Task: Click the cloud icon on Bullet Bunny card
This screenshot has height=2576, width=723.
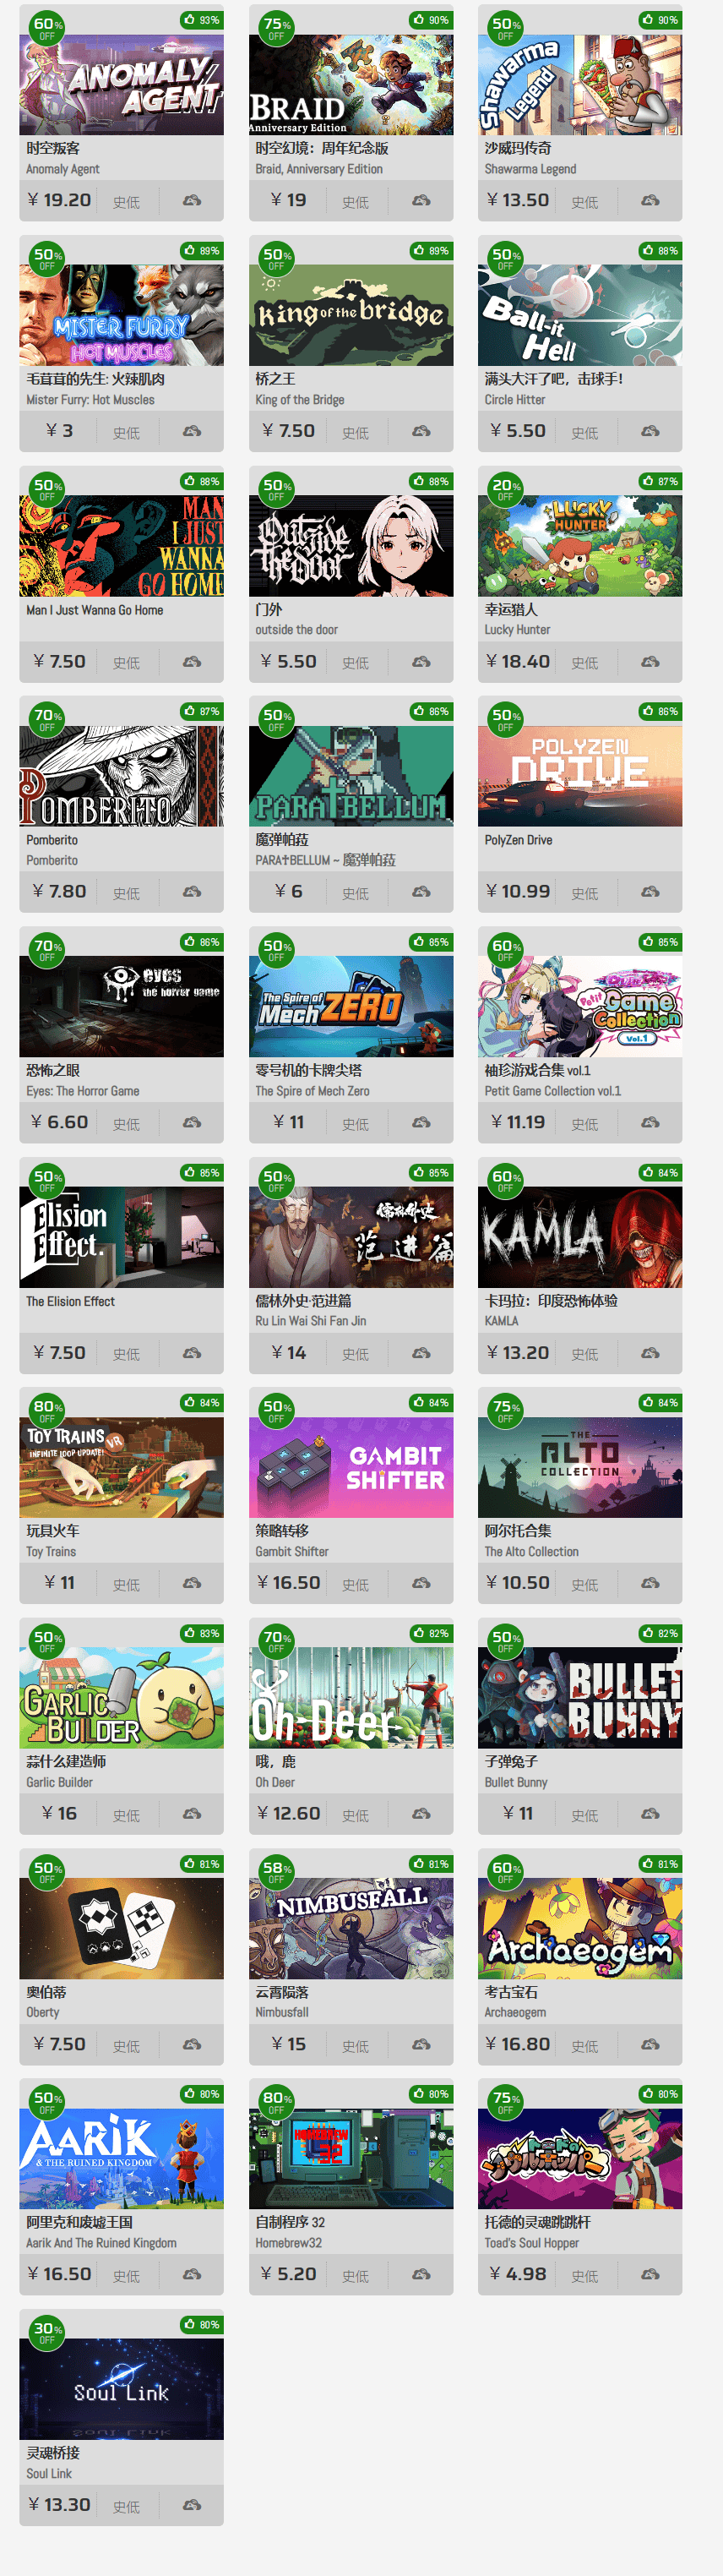Action: [x=650, y=1814]
